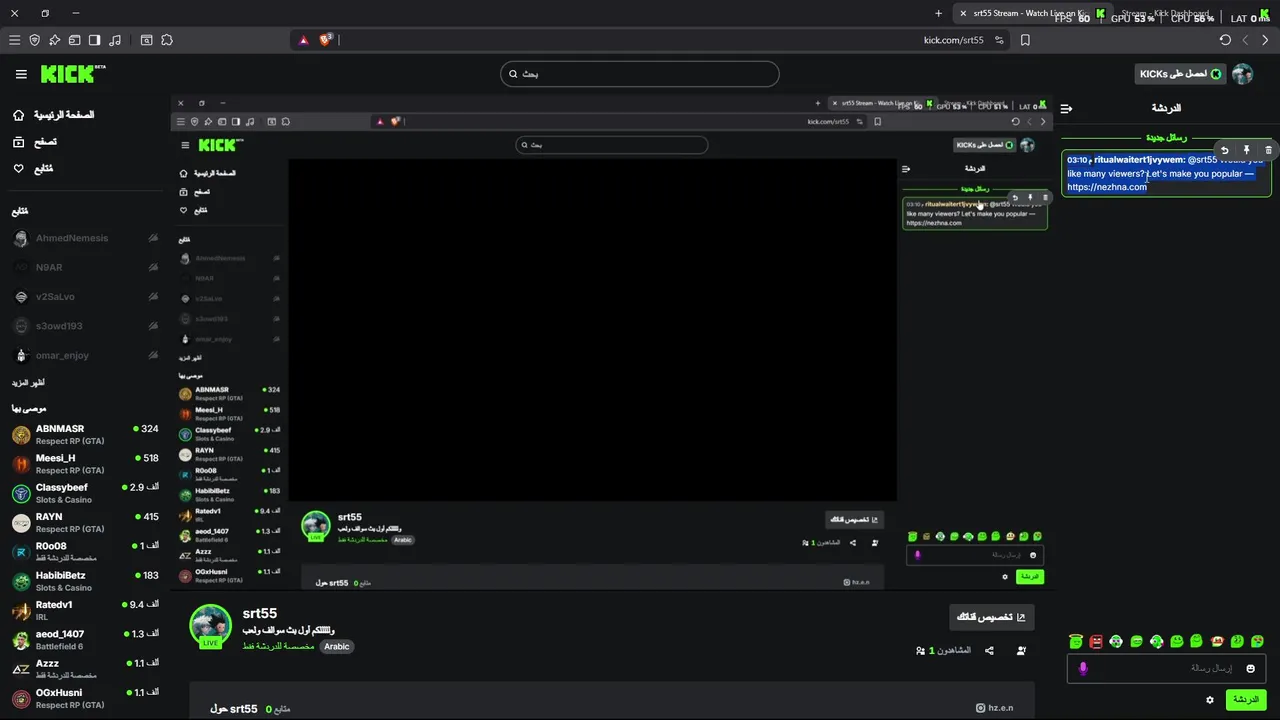1280x720 pixels.
Task: Open the hz.e.n Instagram link
Action: (x=995, y=708)
